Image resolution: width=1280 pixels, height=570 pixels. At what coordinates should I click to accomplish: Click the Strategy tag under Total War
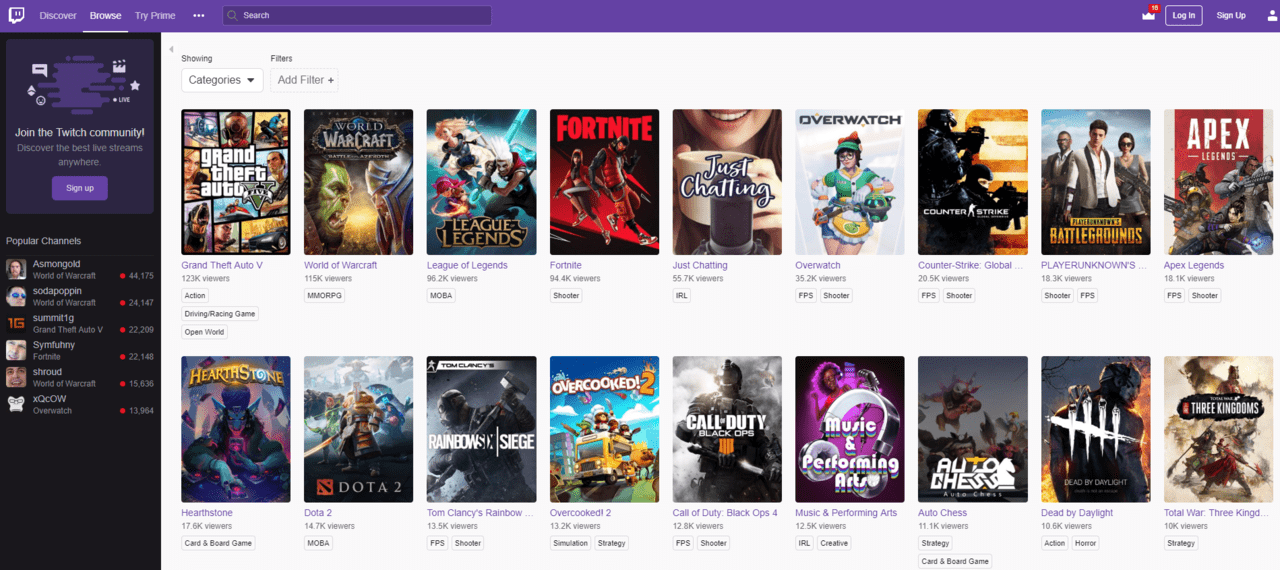click(x=1181, y=543)
